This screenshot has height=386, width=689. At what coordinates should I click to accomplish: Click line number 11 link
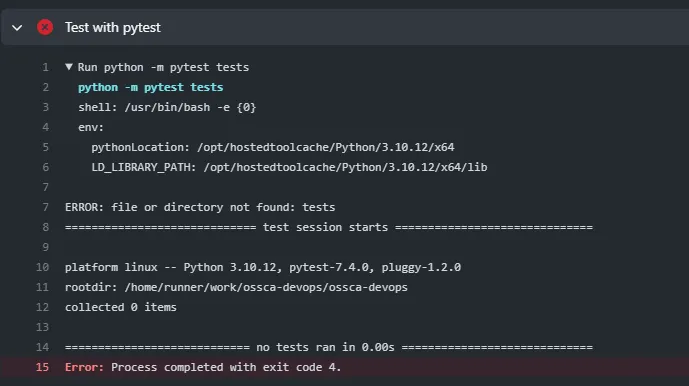(x=43, y=288)
